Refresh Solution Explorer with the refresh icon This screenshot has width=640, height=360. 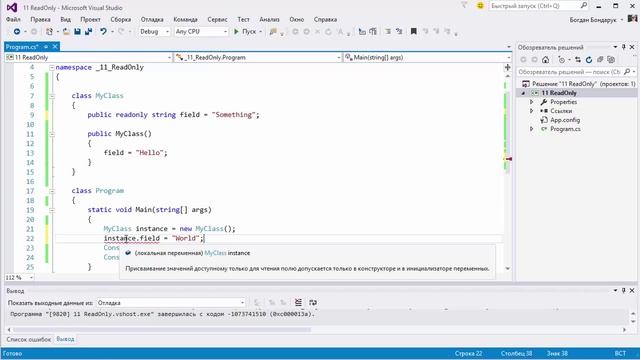click(589, 60)
